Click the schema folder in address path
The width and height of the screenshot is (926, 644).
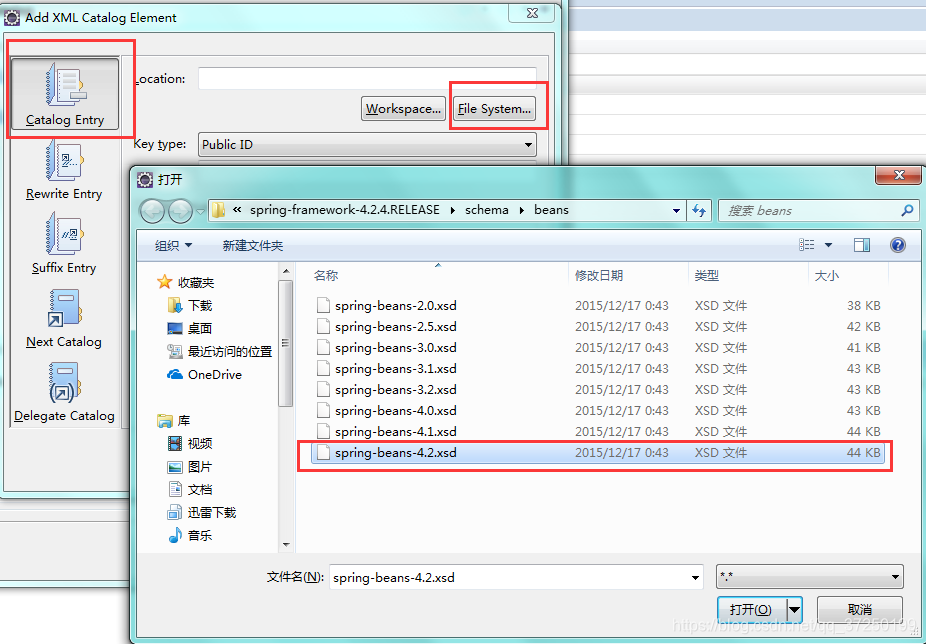point(487,210)
